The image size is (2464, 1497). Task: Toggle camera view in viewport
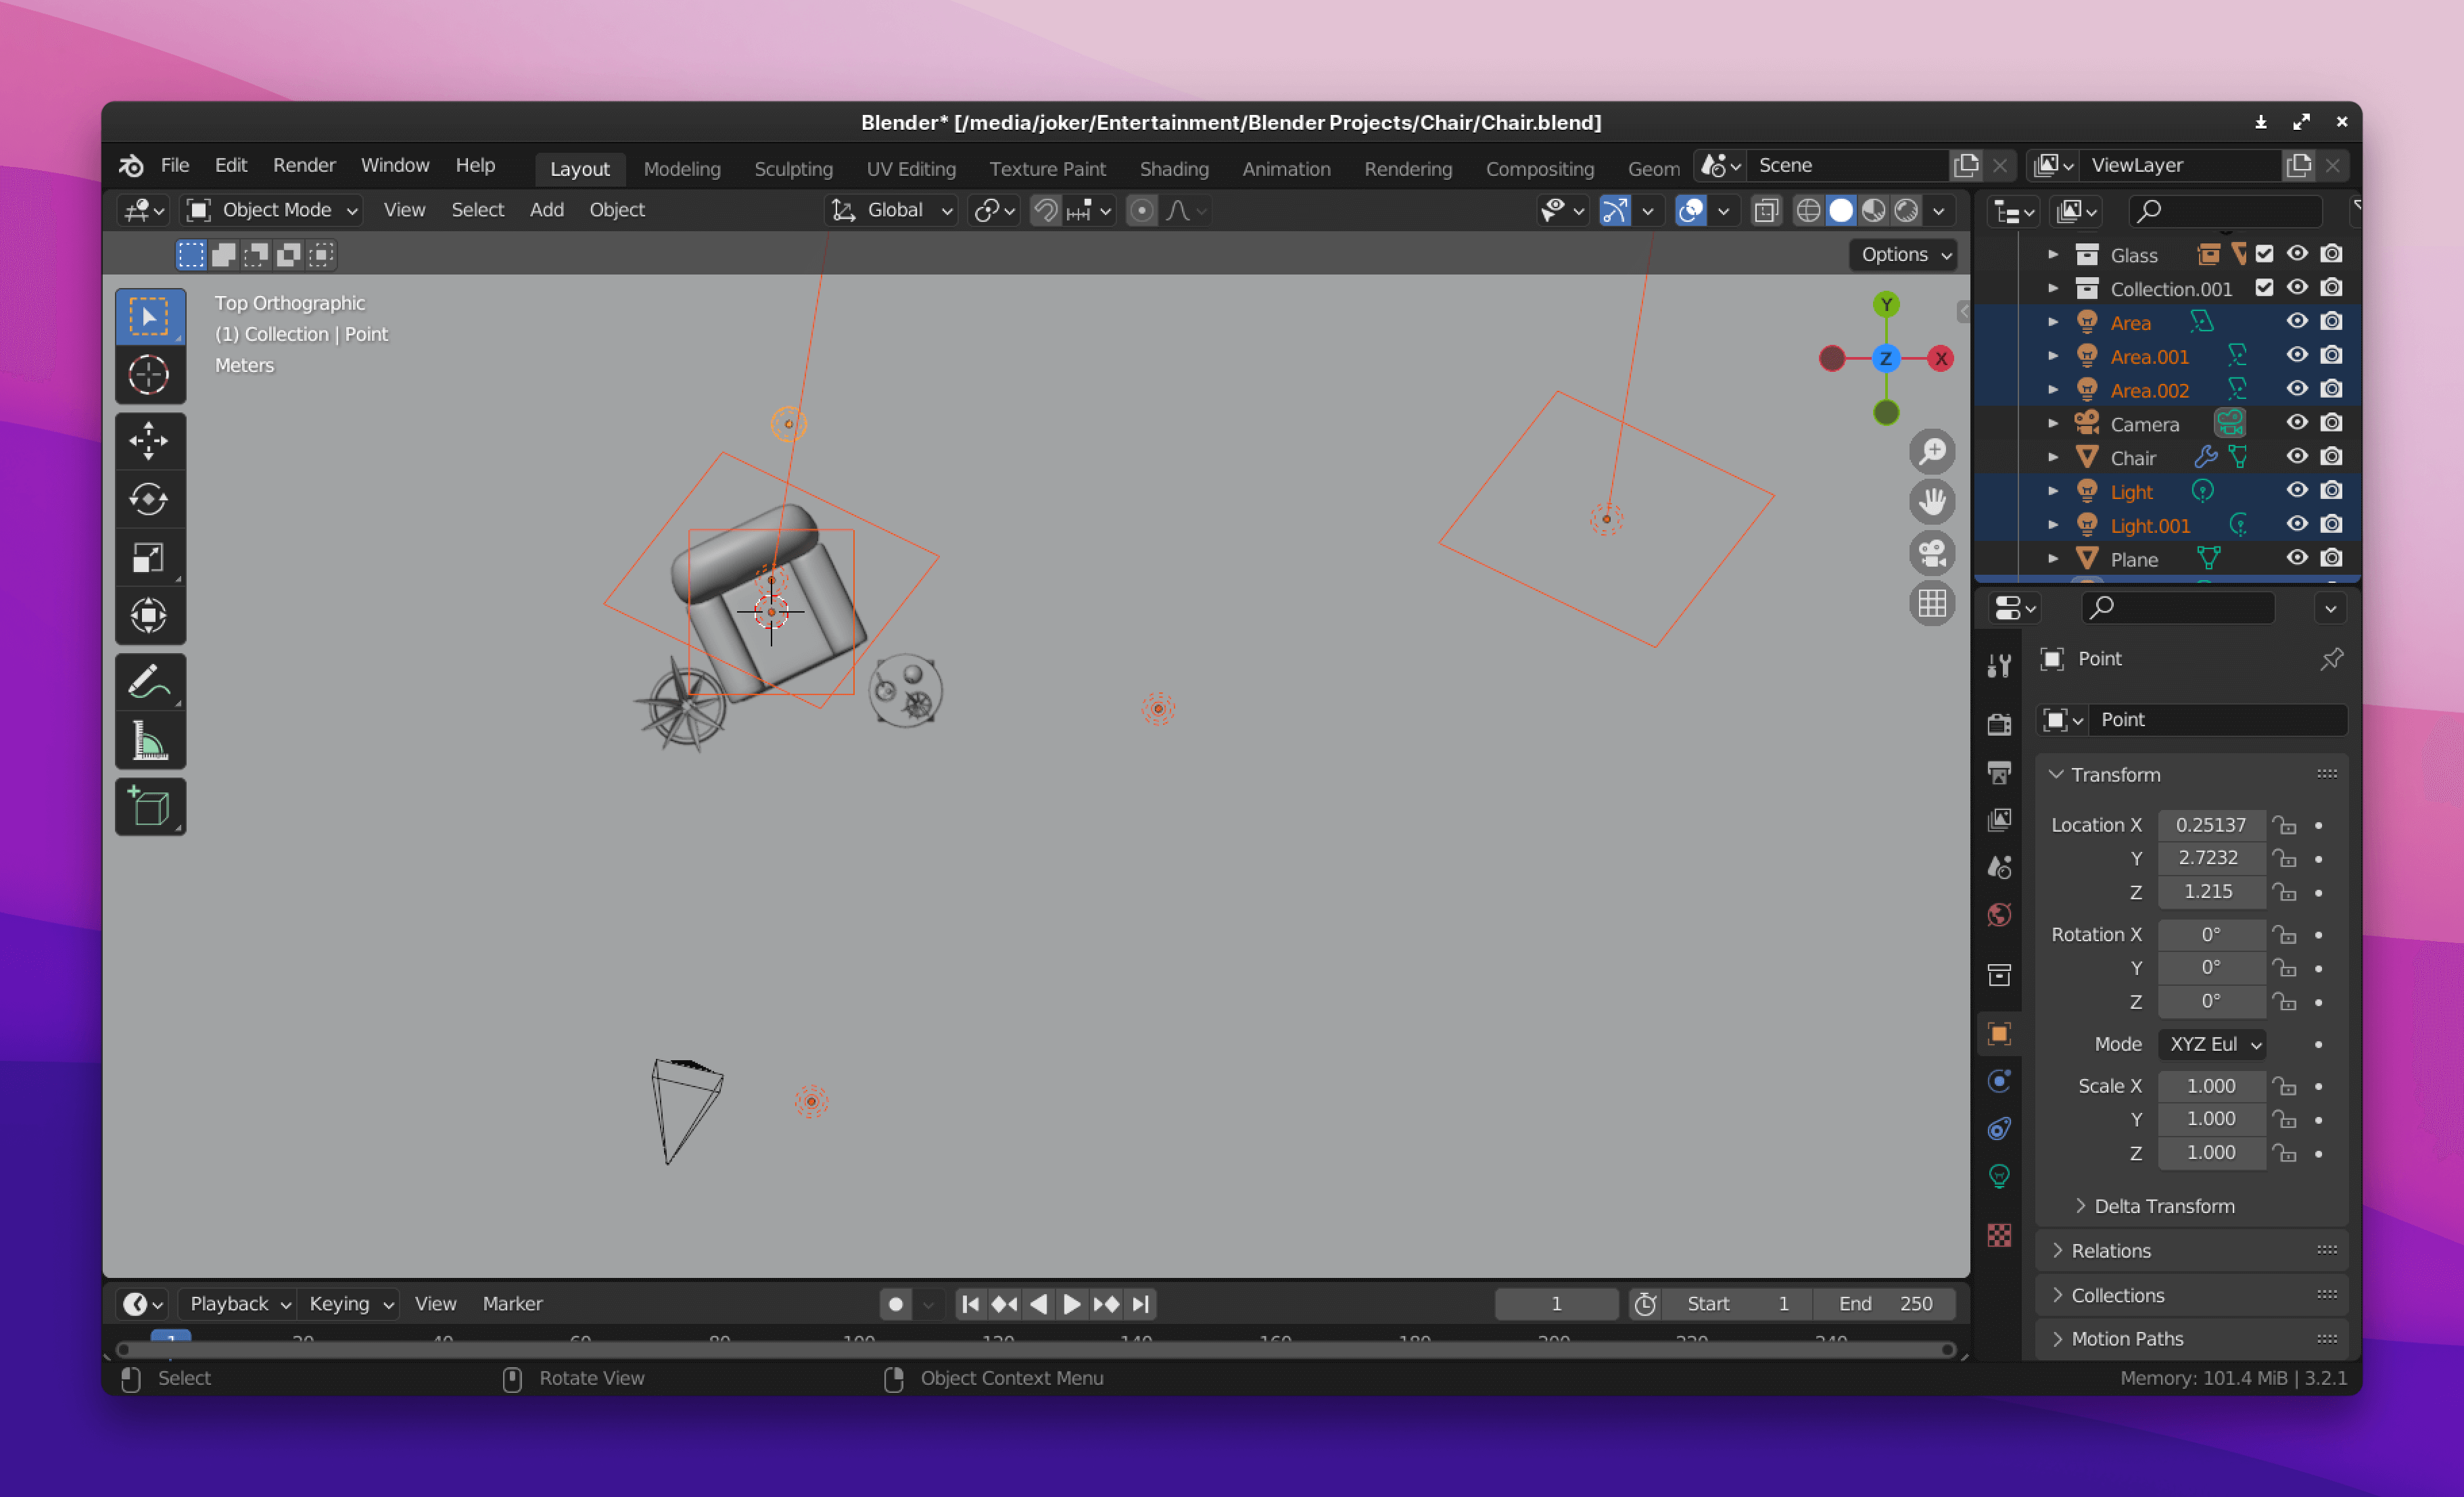[x=1932, y=553]
